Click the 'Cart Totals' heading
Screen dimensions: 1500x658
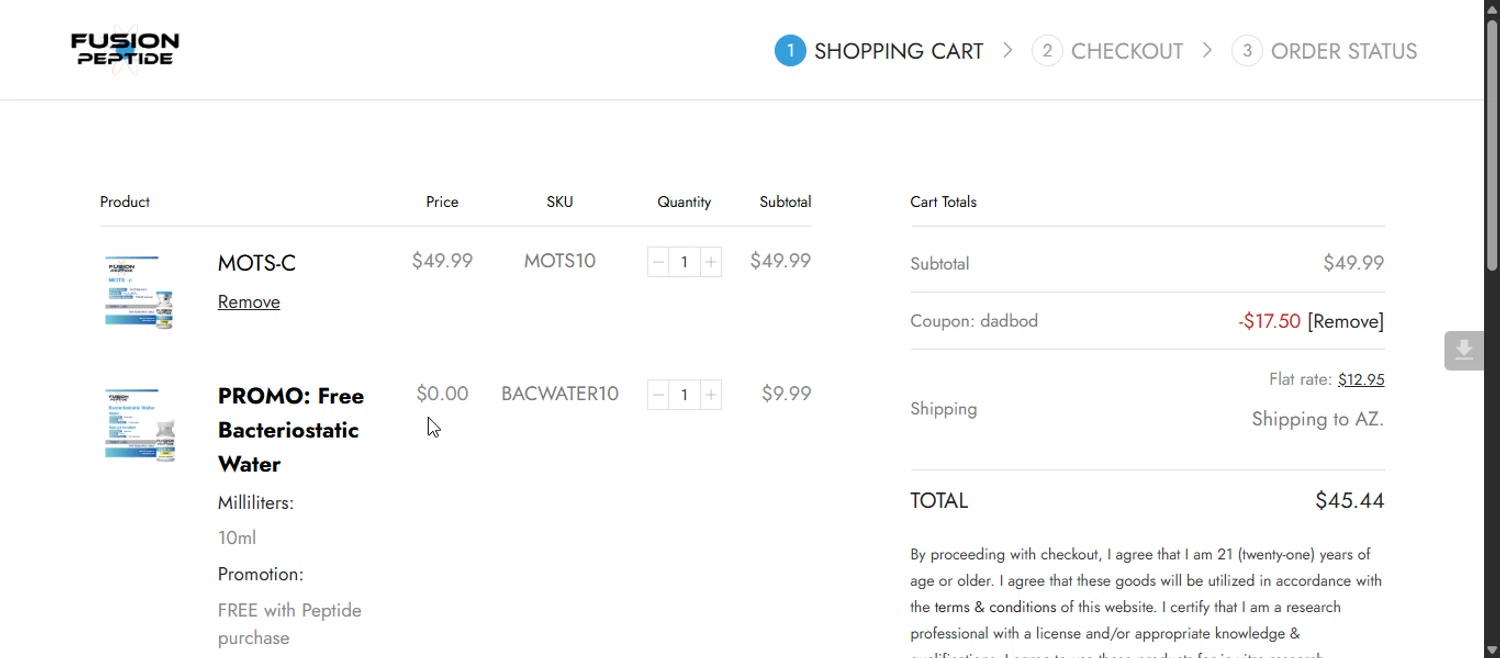(943, 202)
